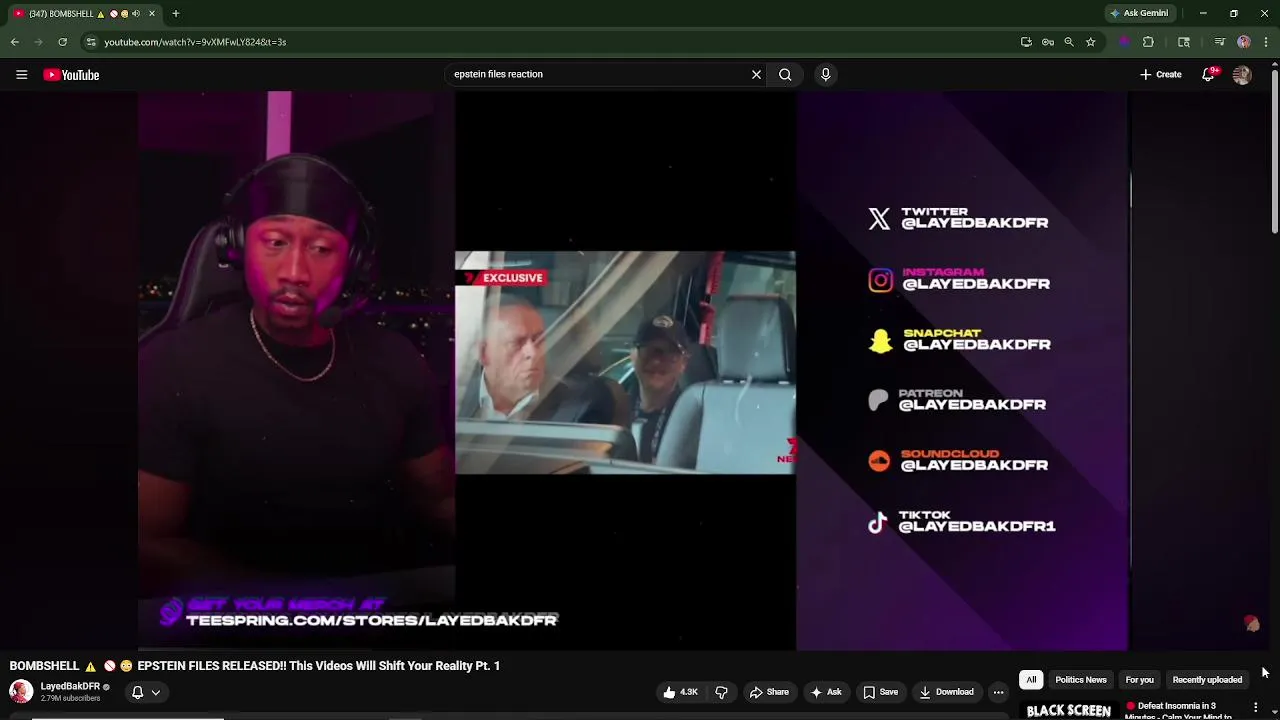This screenshot has height=720, width=1280.
Task: Open the 'Black Screen' recommended video thumbnail
Action: click(1068, 710)
